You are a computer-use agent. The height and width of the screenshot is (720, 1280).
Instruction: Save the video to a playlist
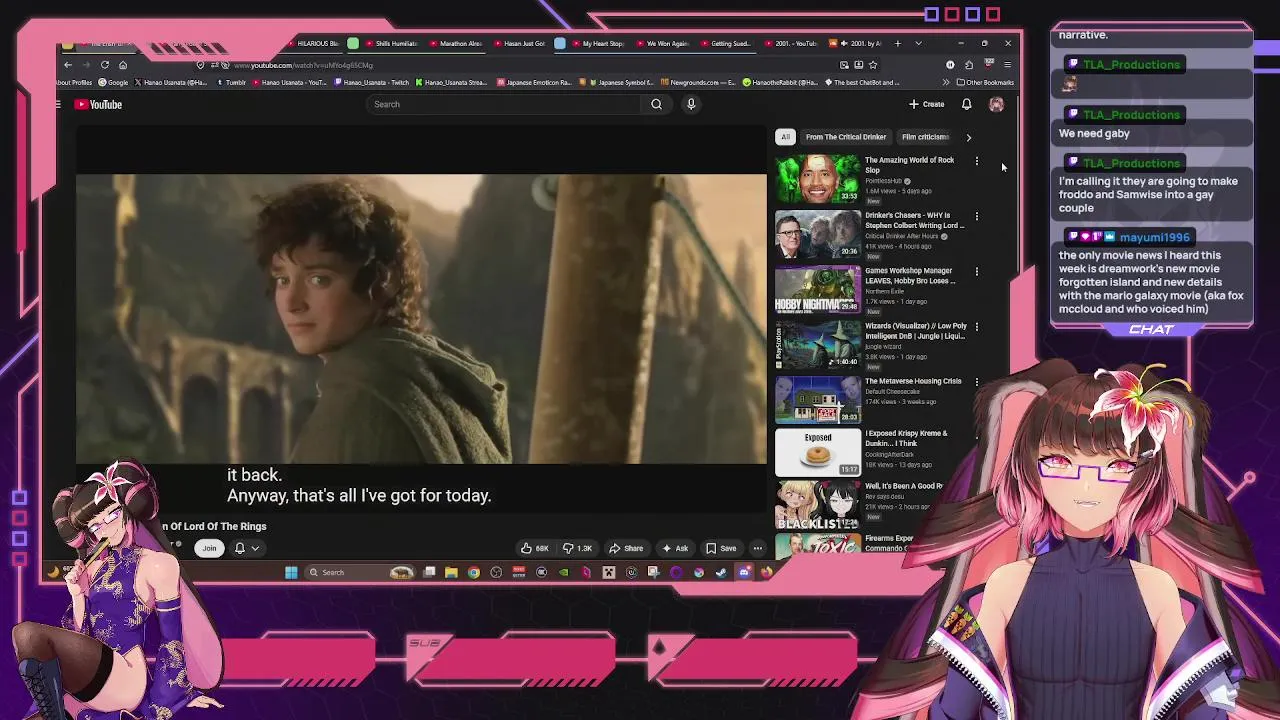pos(721,548)
